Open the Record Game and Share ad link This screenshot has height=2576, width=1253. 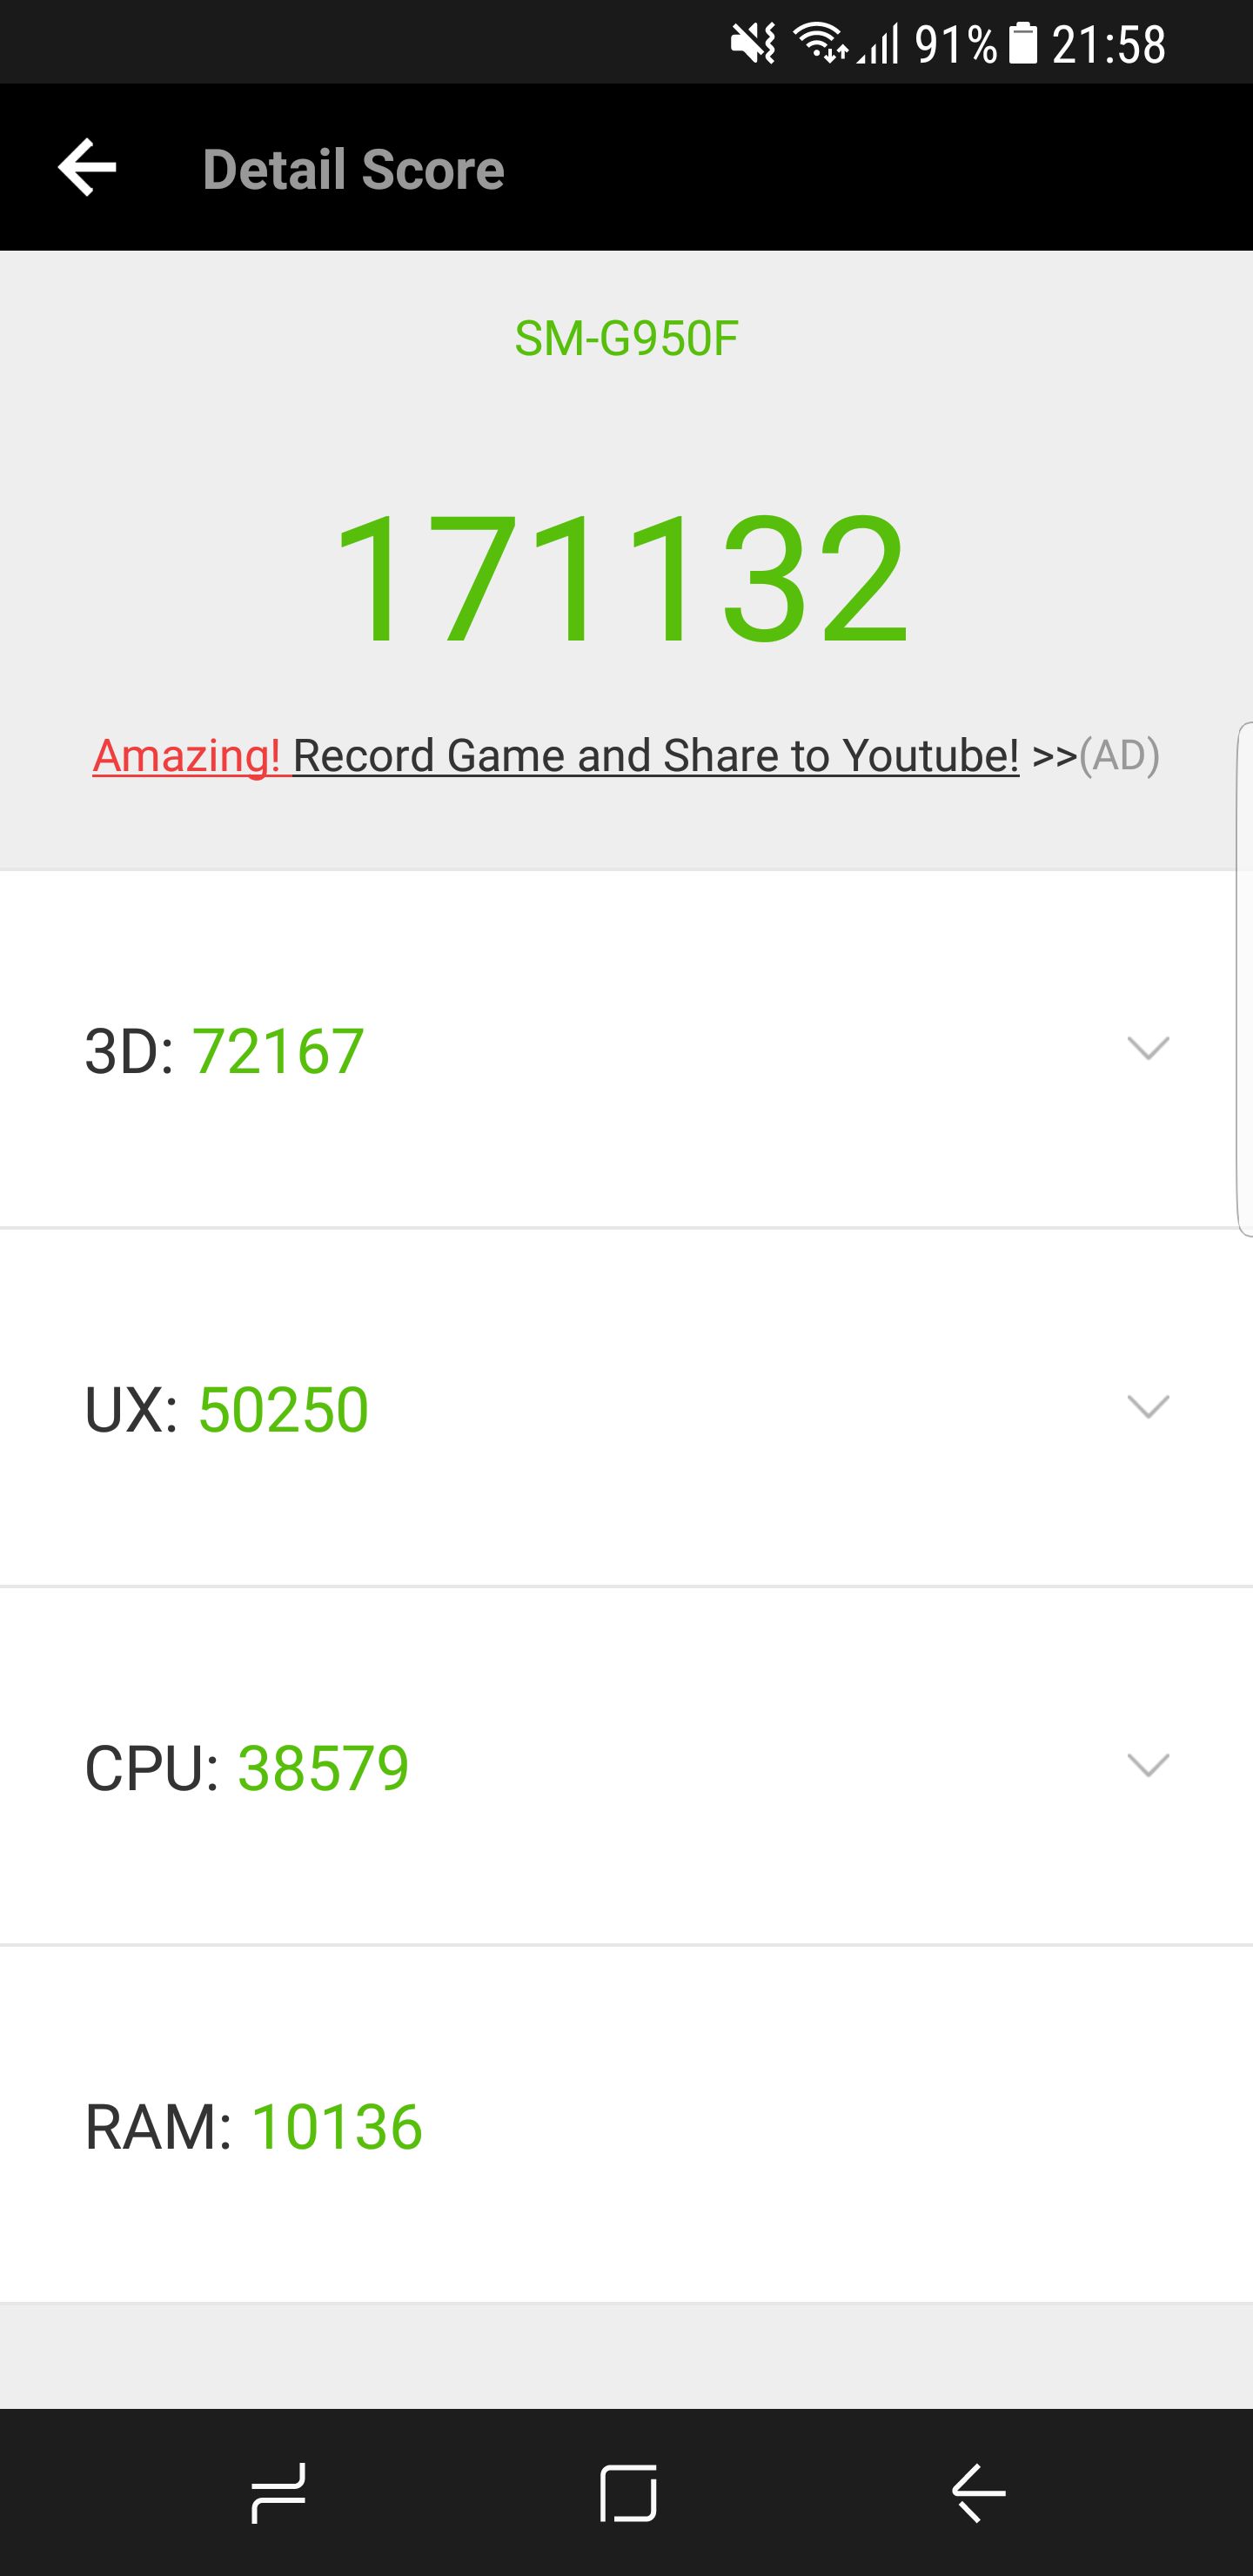pyautogui.click(x=655, y=756)
